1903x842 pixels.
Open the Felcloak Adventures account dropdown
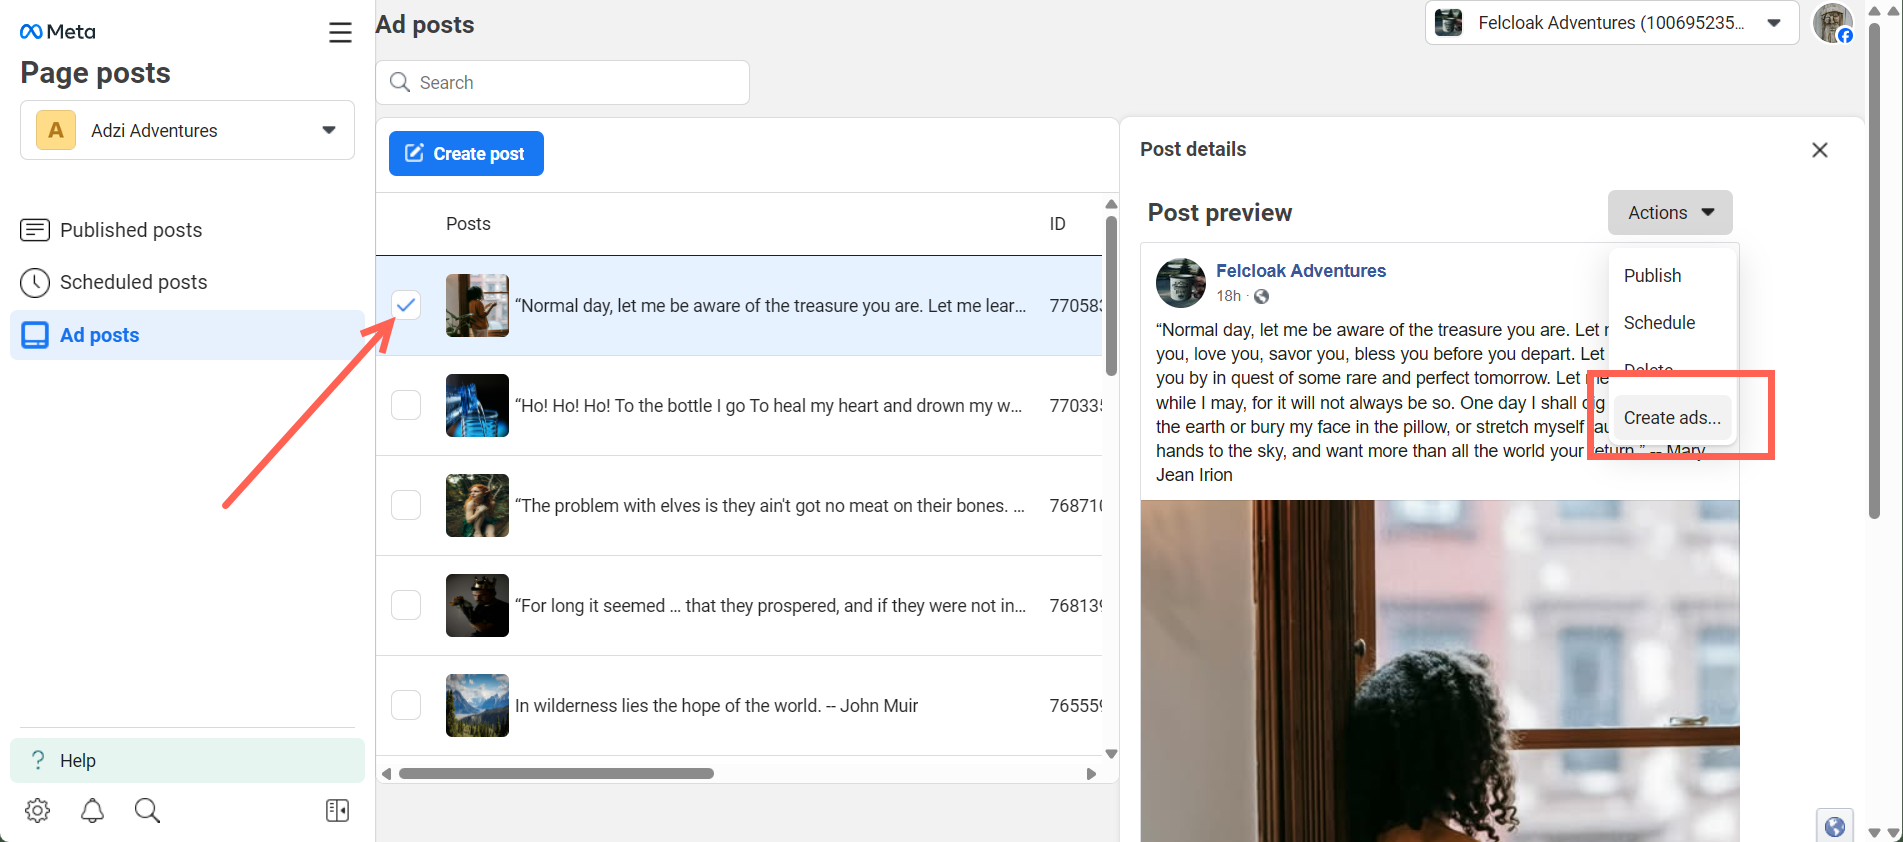coord(1612,22)
